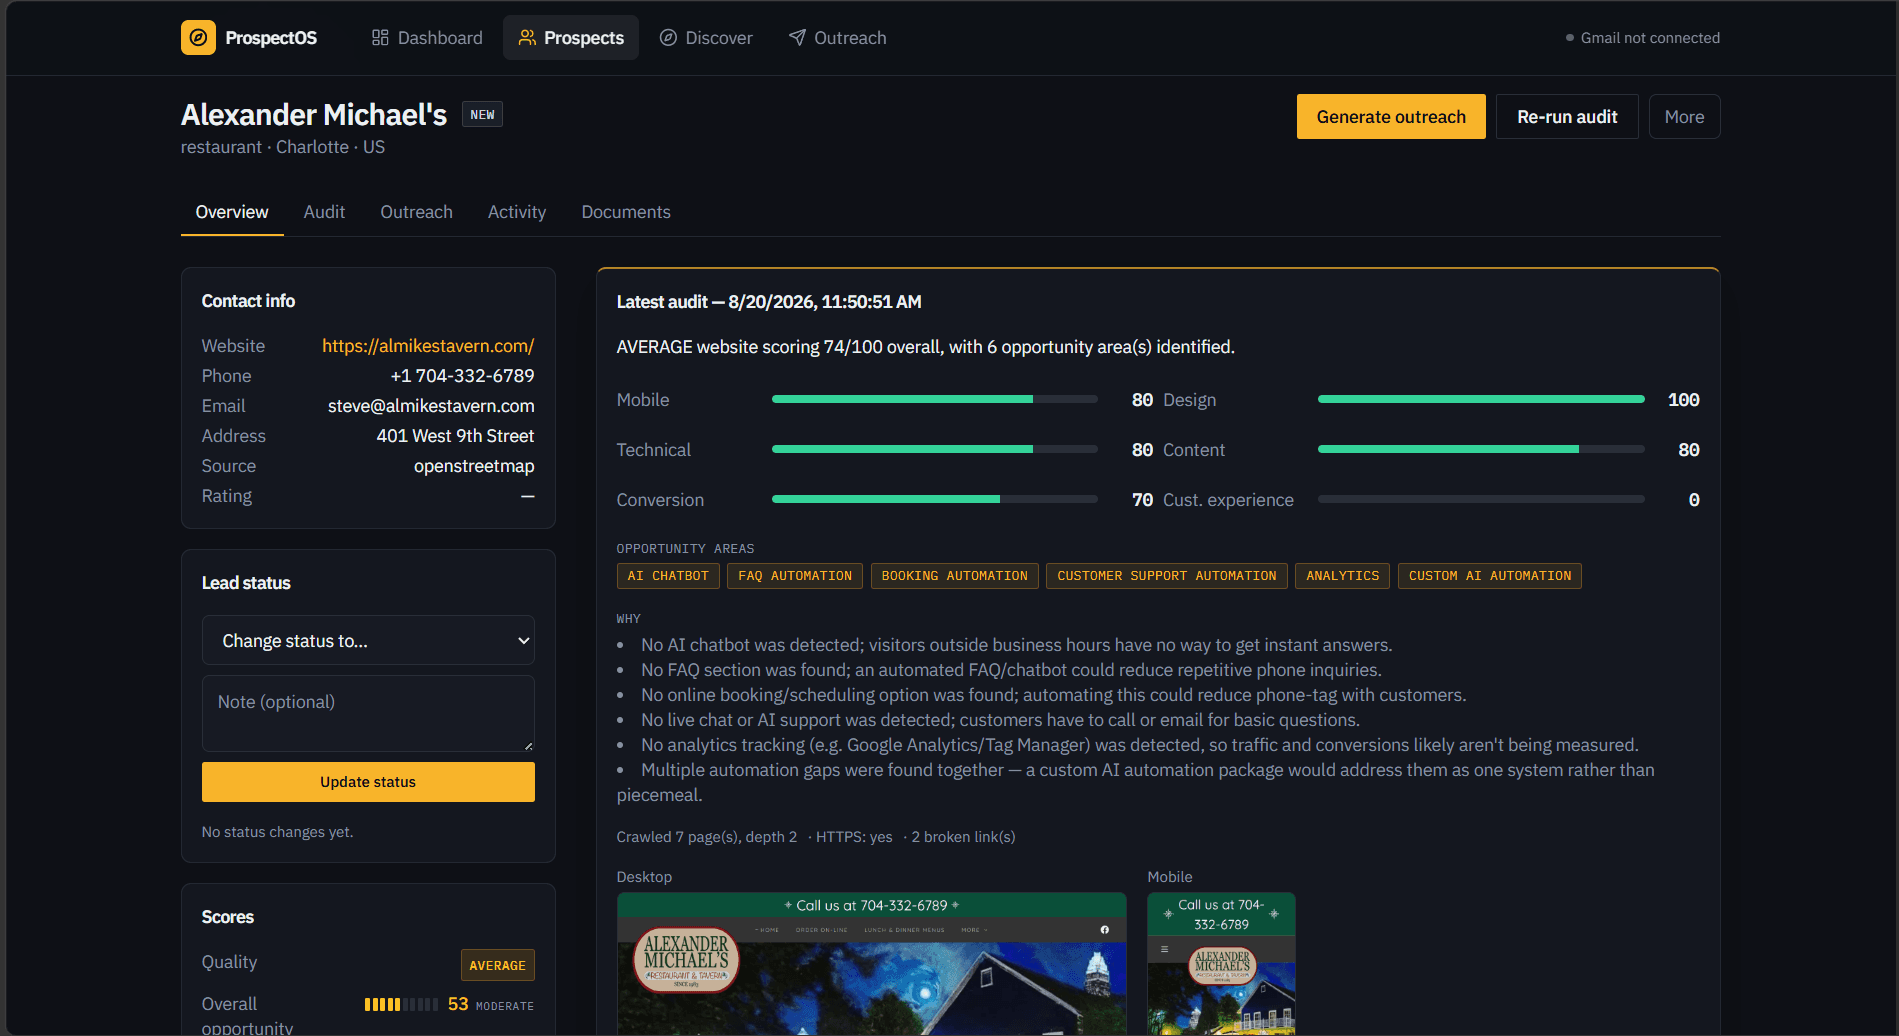1899x1036 pixels.
Task: Click the AVERAGE website scoring summary line
Action: [x=926, y=347]
